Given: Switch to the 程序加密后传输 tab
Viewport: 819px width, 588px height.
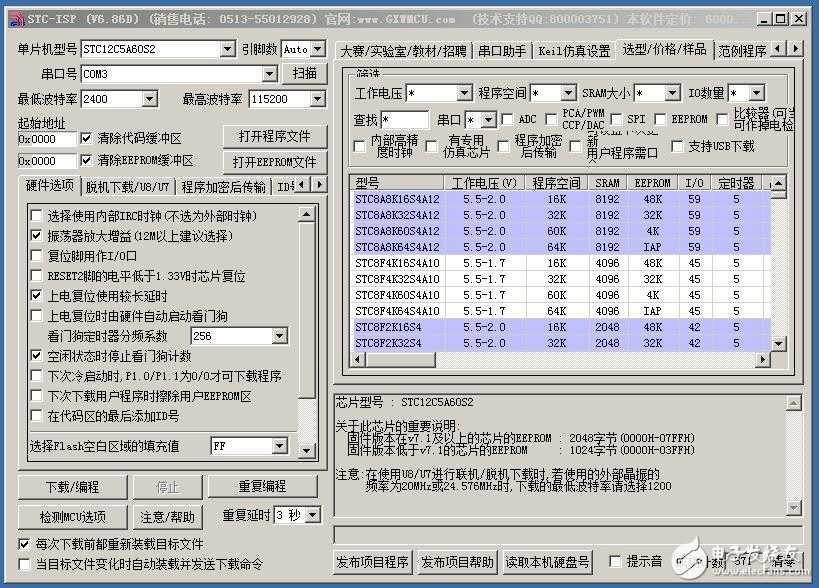Looking at the screenshot, I should pyautogui.click(x=224, y=187).
